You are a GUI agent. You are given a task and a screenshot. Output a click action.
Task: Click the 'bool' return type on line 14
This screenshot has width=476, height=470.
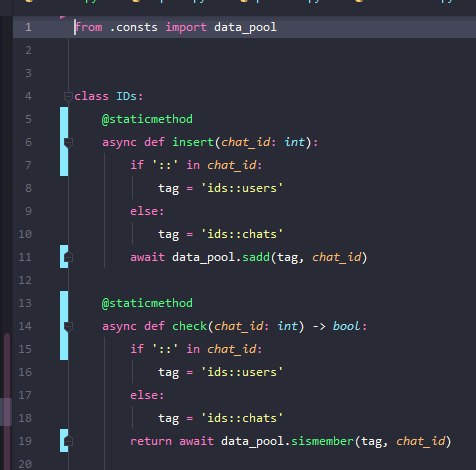click(346, 326)
